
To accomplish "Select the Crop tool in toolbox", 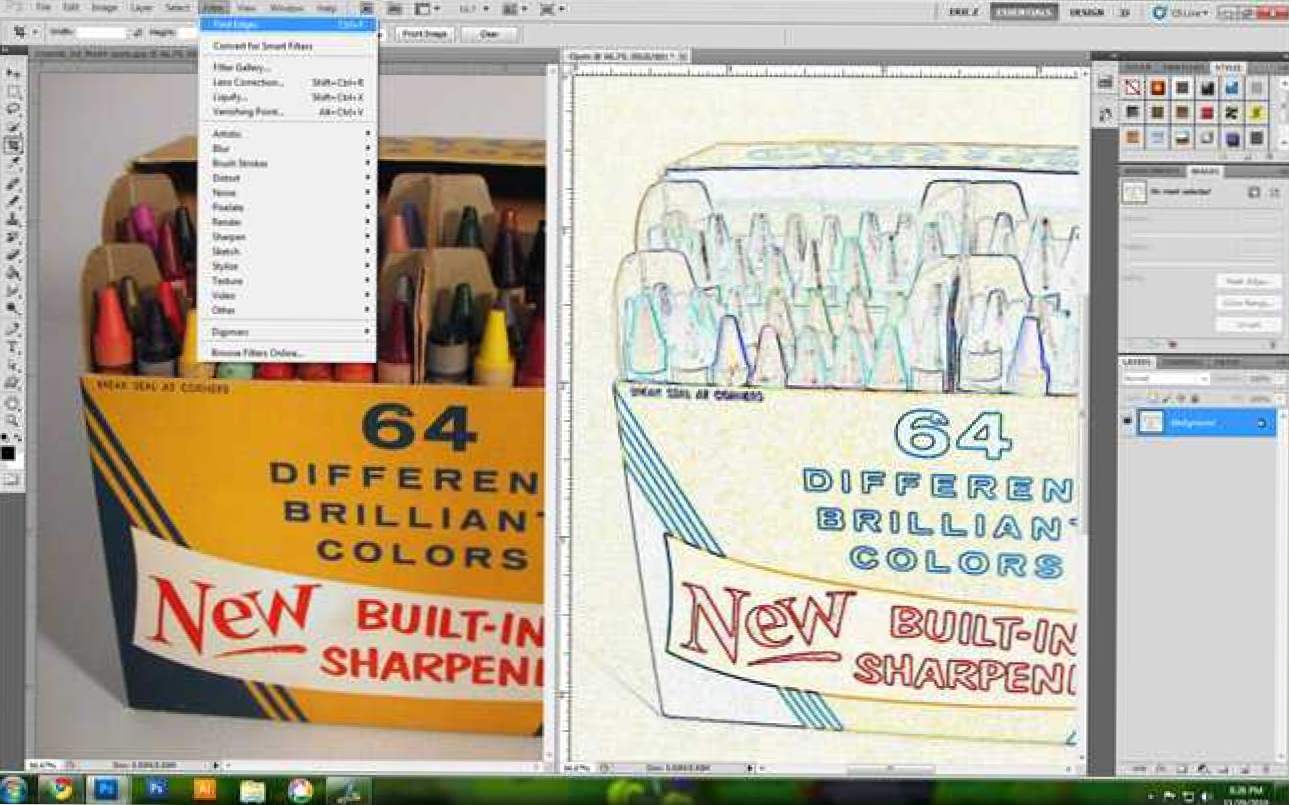I will 13,146.
